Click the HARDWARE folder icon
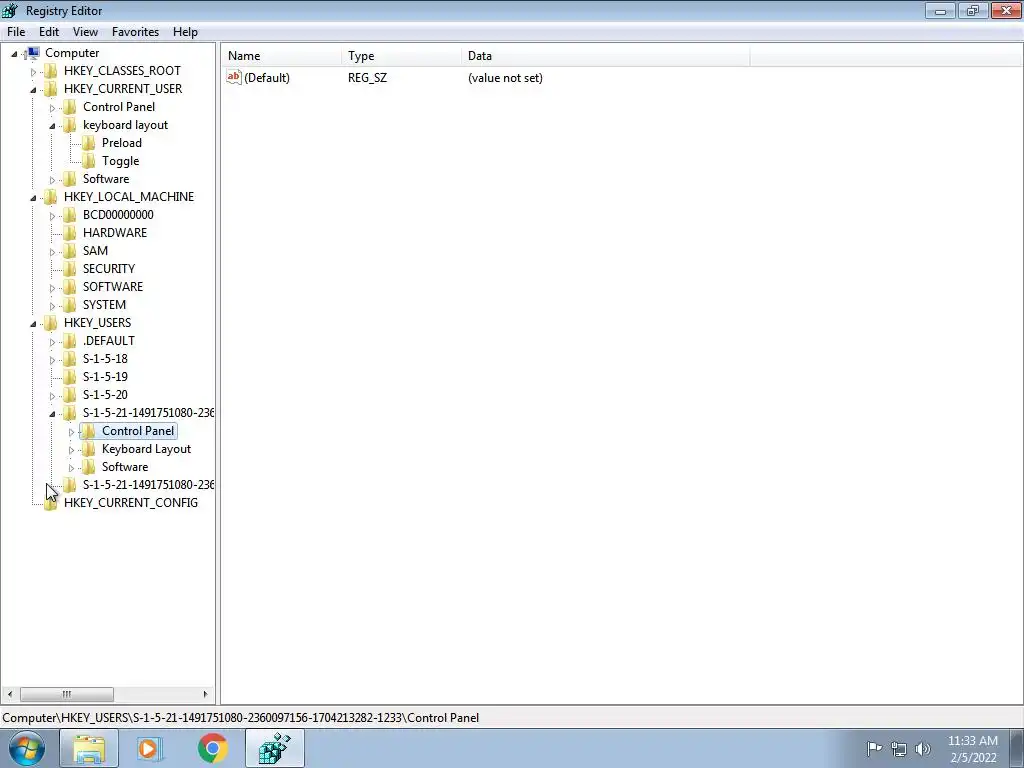The width and height of the screenshot is (1024, 768). click(69, 232)
